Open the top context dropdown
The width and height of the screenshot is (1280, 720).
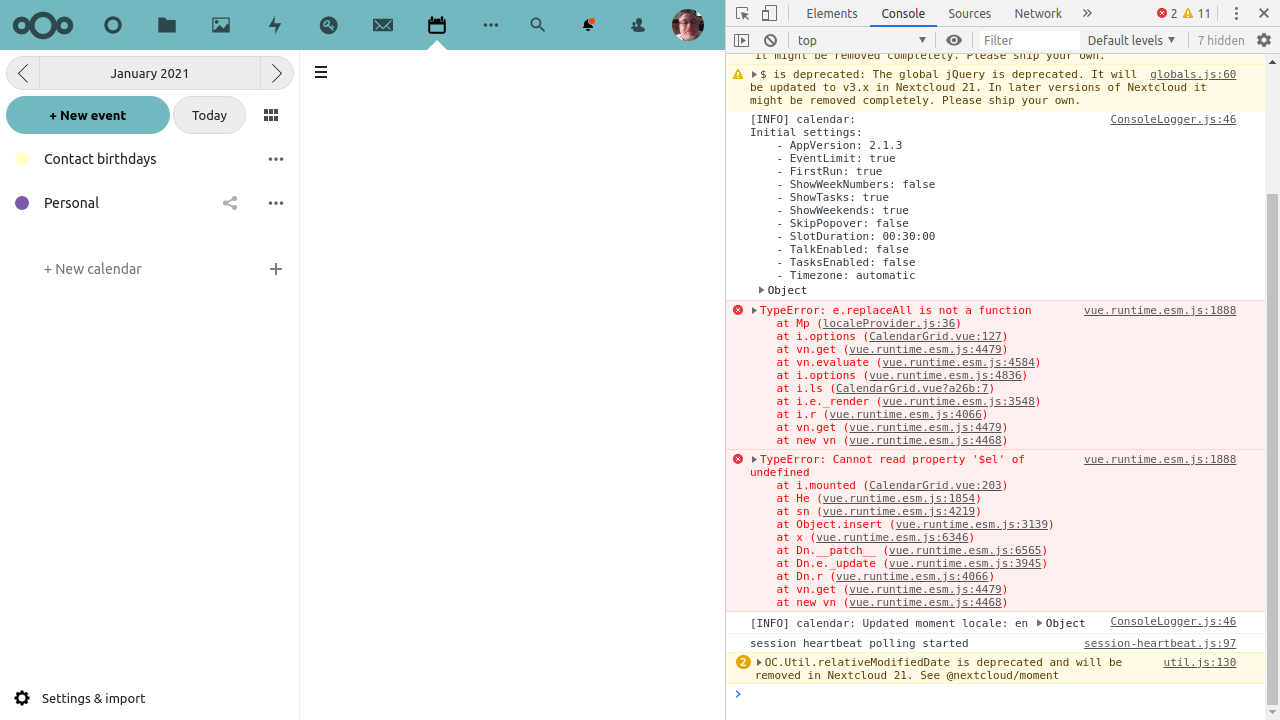(x=862, y=40)
